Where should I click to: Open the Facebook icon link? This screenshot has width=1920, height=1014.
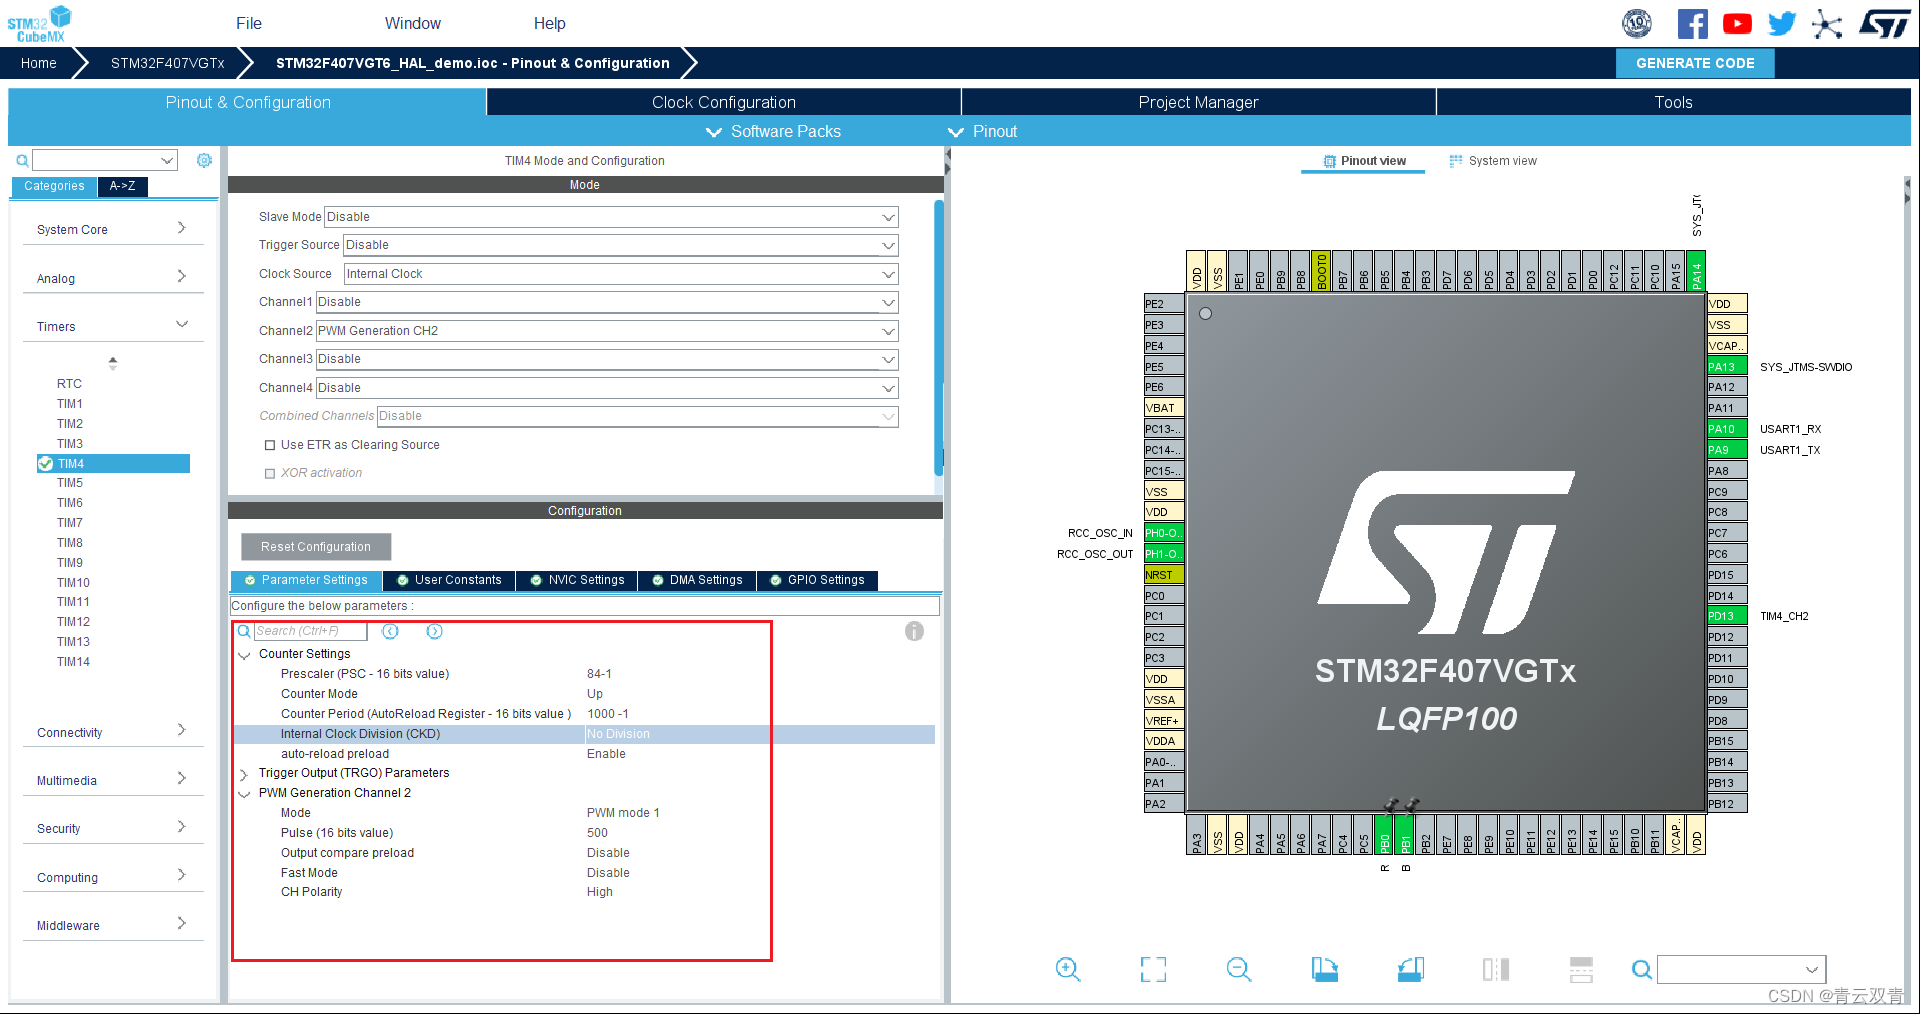[1692, 23]
